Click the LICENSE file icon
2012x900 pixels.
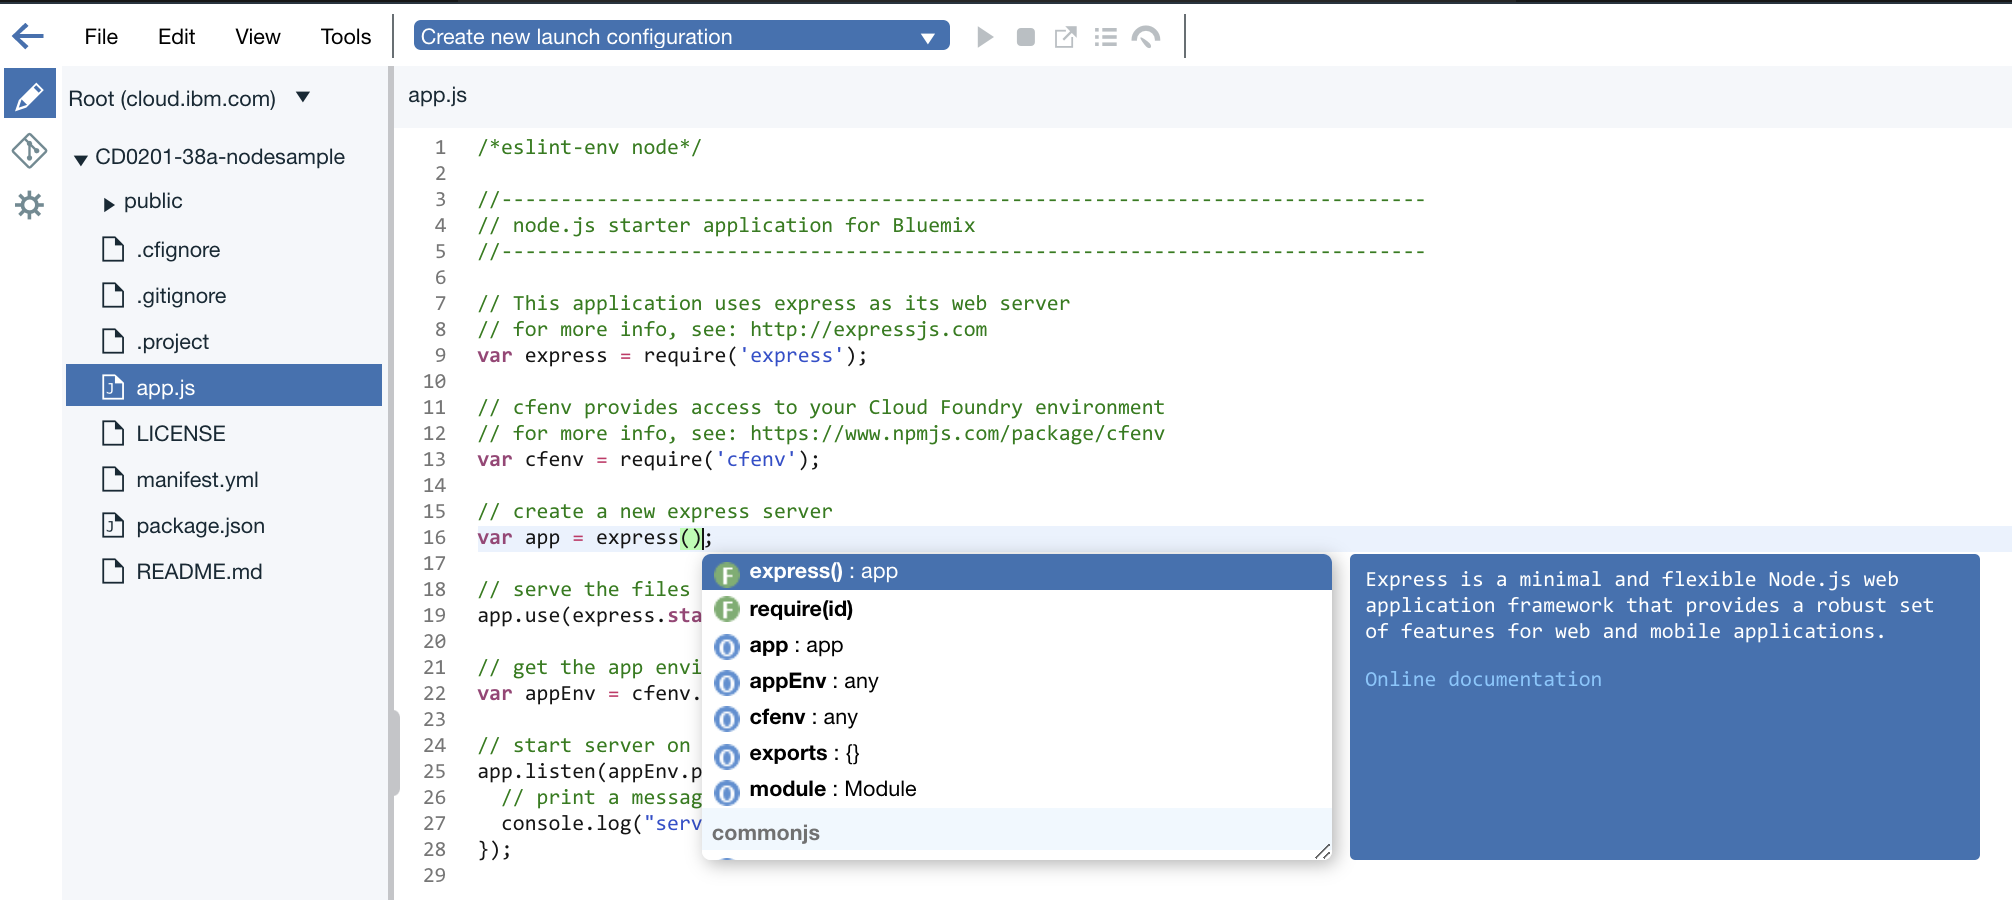(113, 433)
